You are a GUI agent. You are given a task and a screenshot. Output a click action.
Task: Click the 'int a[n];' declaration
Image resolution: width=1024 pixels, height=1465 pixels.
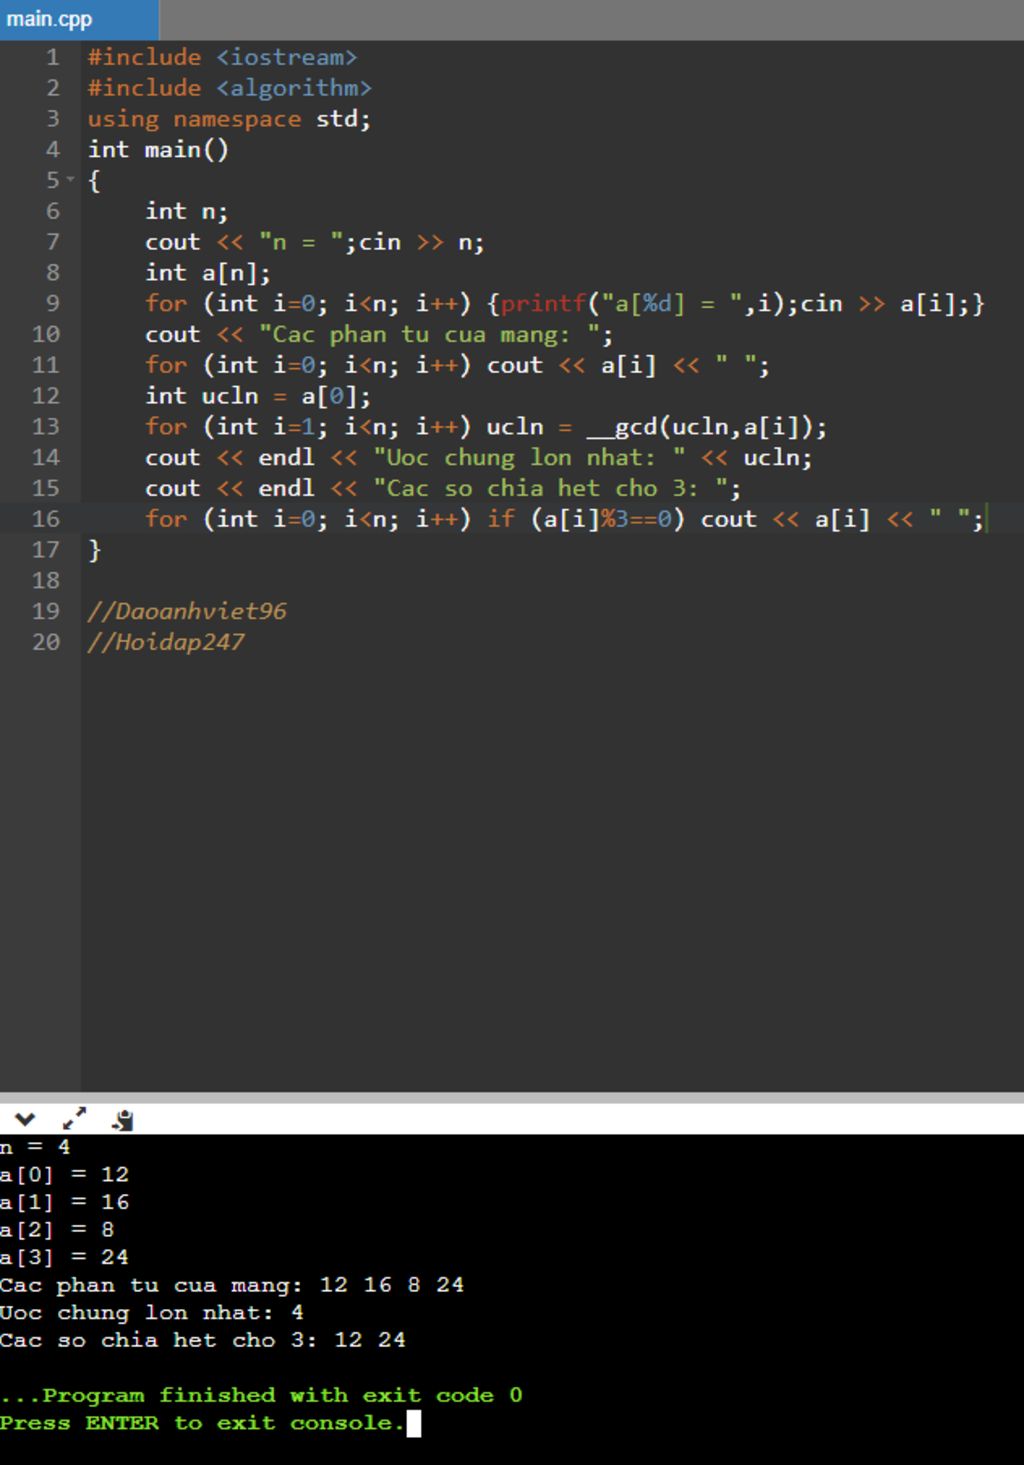(208, 272)
